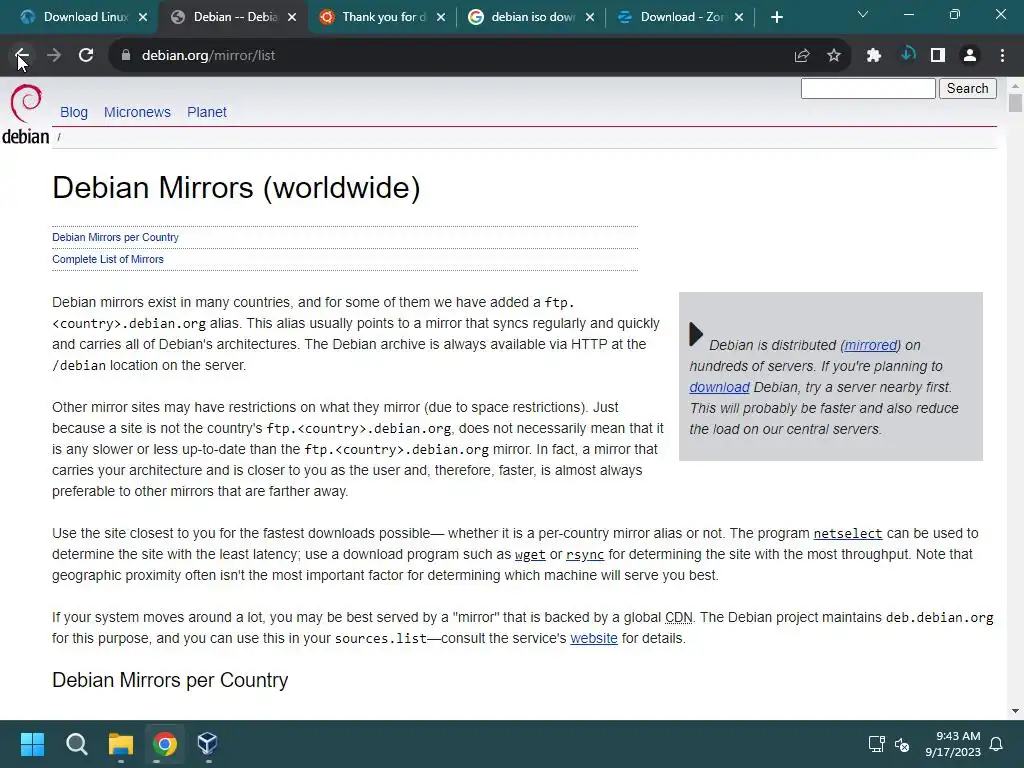Open the network status tray icon
The width and height of the screenshot is (1024, 768).
click(876, 744)
